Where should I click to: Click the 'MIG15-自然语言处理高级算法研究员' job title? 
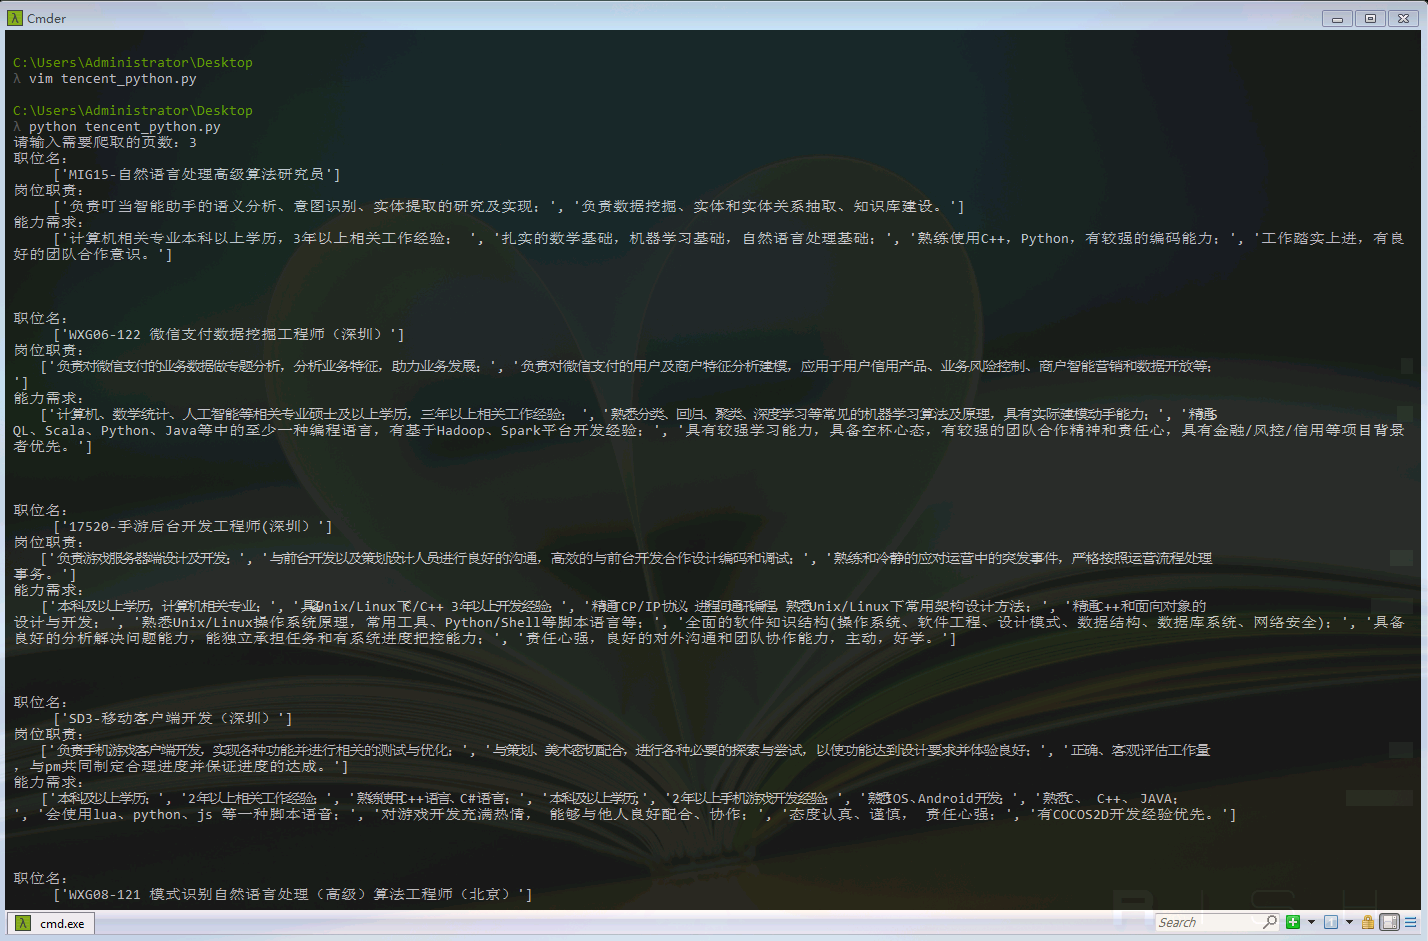click(x=196, y=174)
